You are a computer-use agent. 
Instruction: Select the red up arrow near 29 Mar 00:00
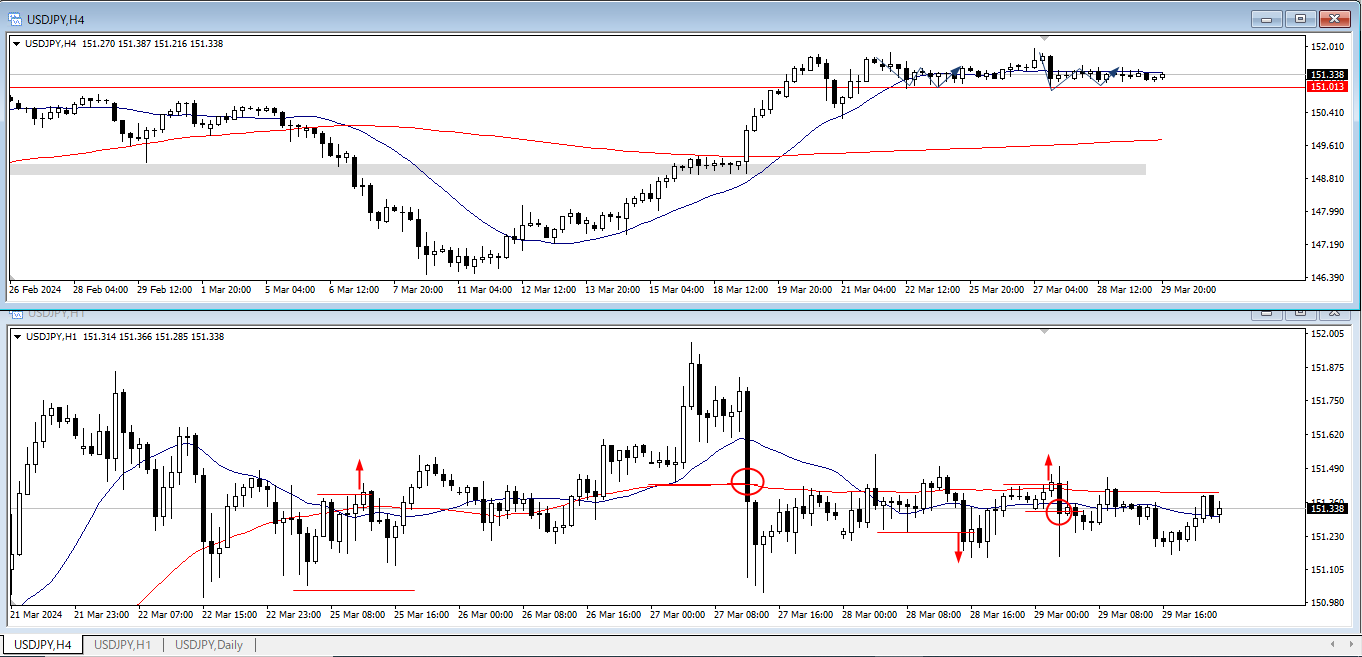pyautogui.click(x=1048, y=465)
